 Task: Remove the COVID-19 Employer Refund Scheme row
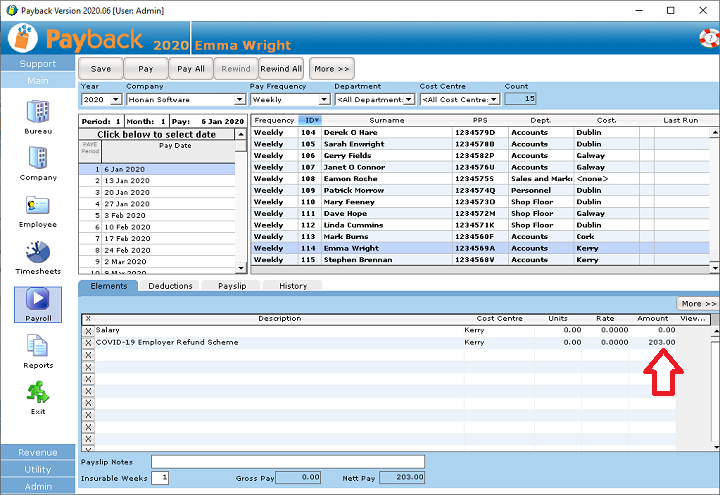pyautogui.click(x=87, y=342)
